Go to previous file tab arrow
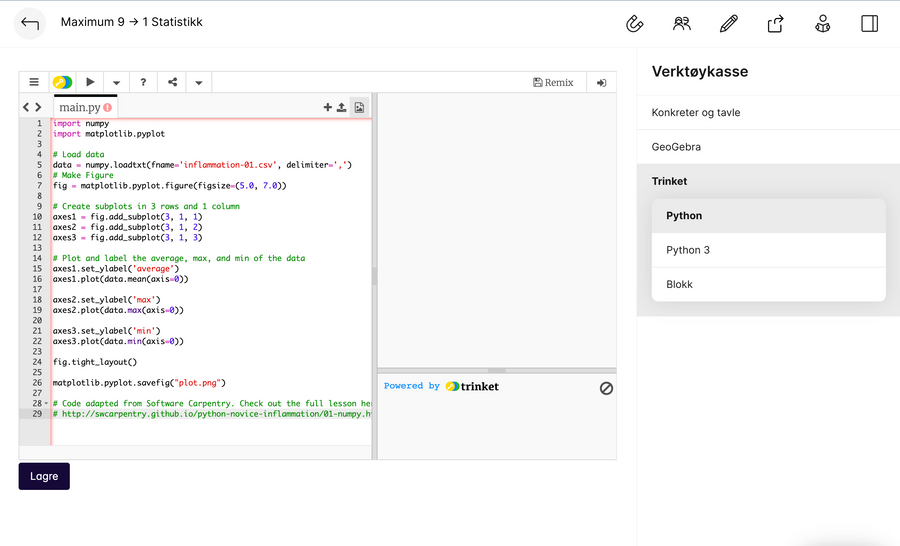Viewport: 900px width, 546px height. [26, 107]
